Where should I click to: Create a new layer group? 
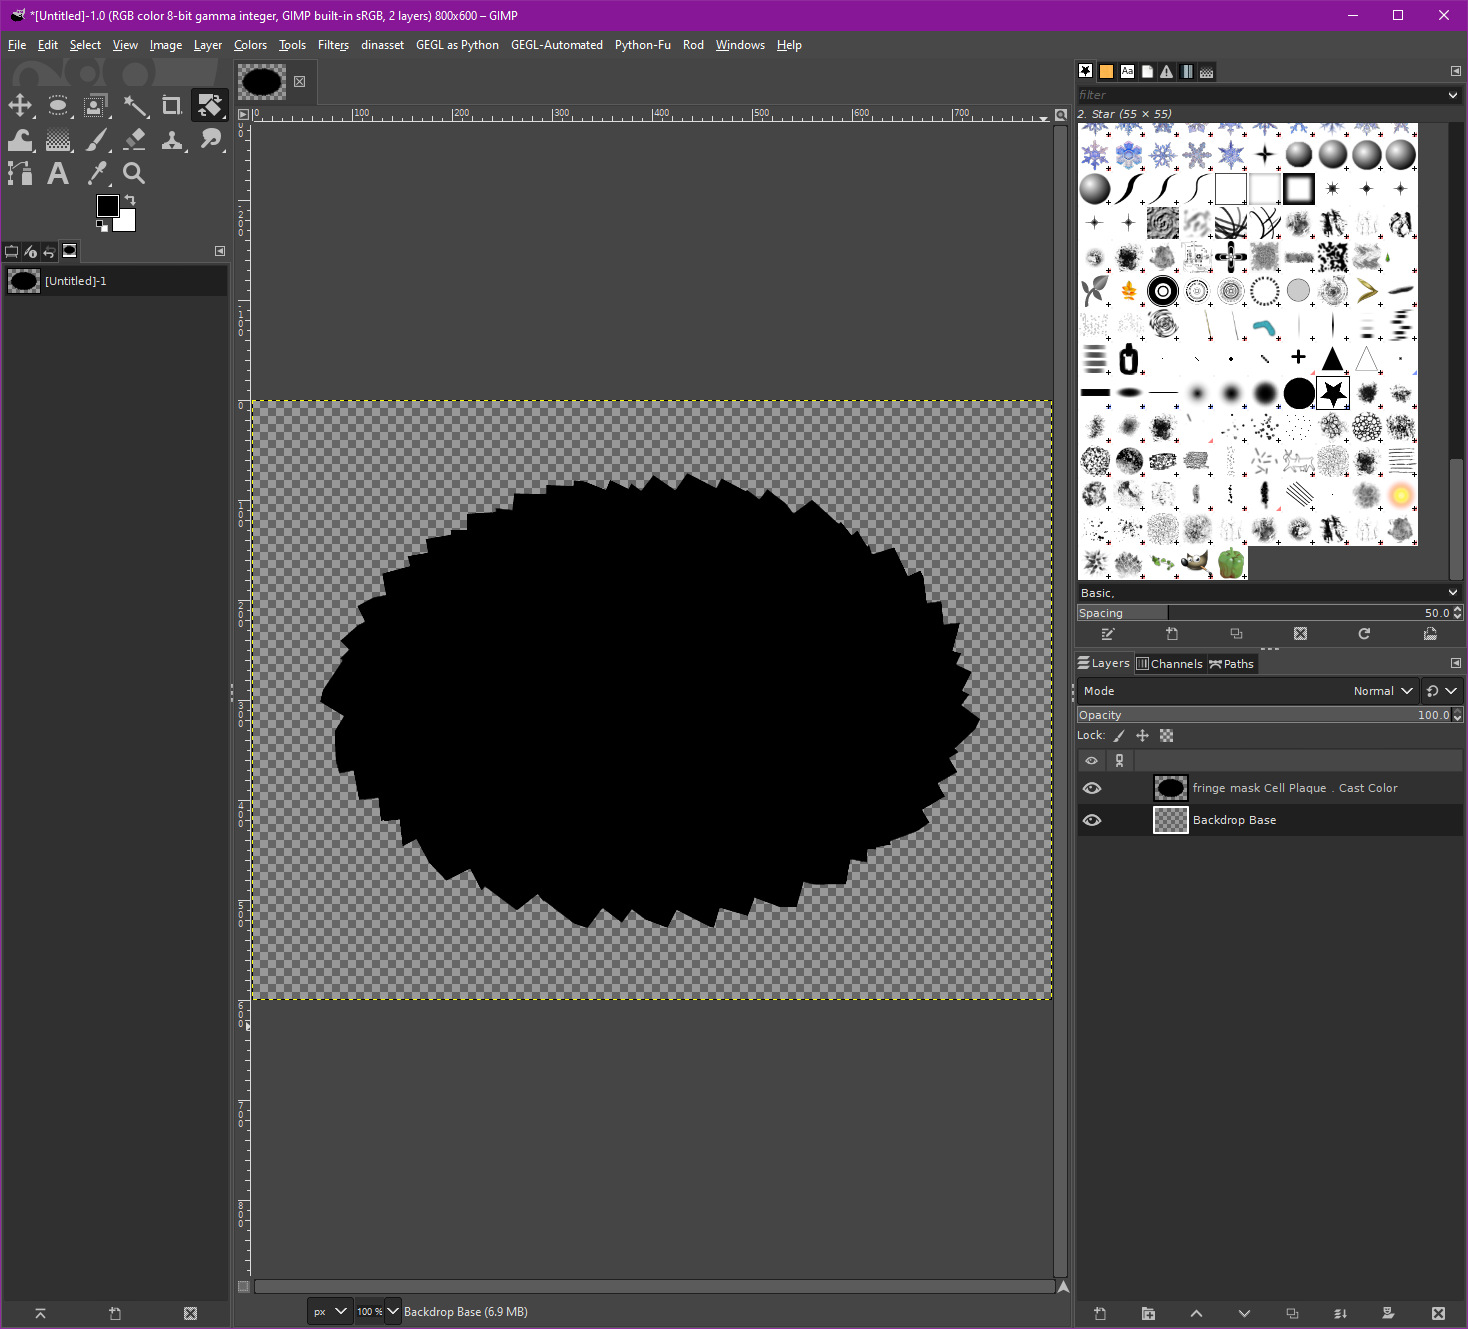tap(1148, 1314)
